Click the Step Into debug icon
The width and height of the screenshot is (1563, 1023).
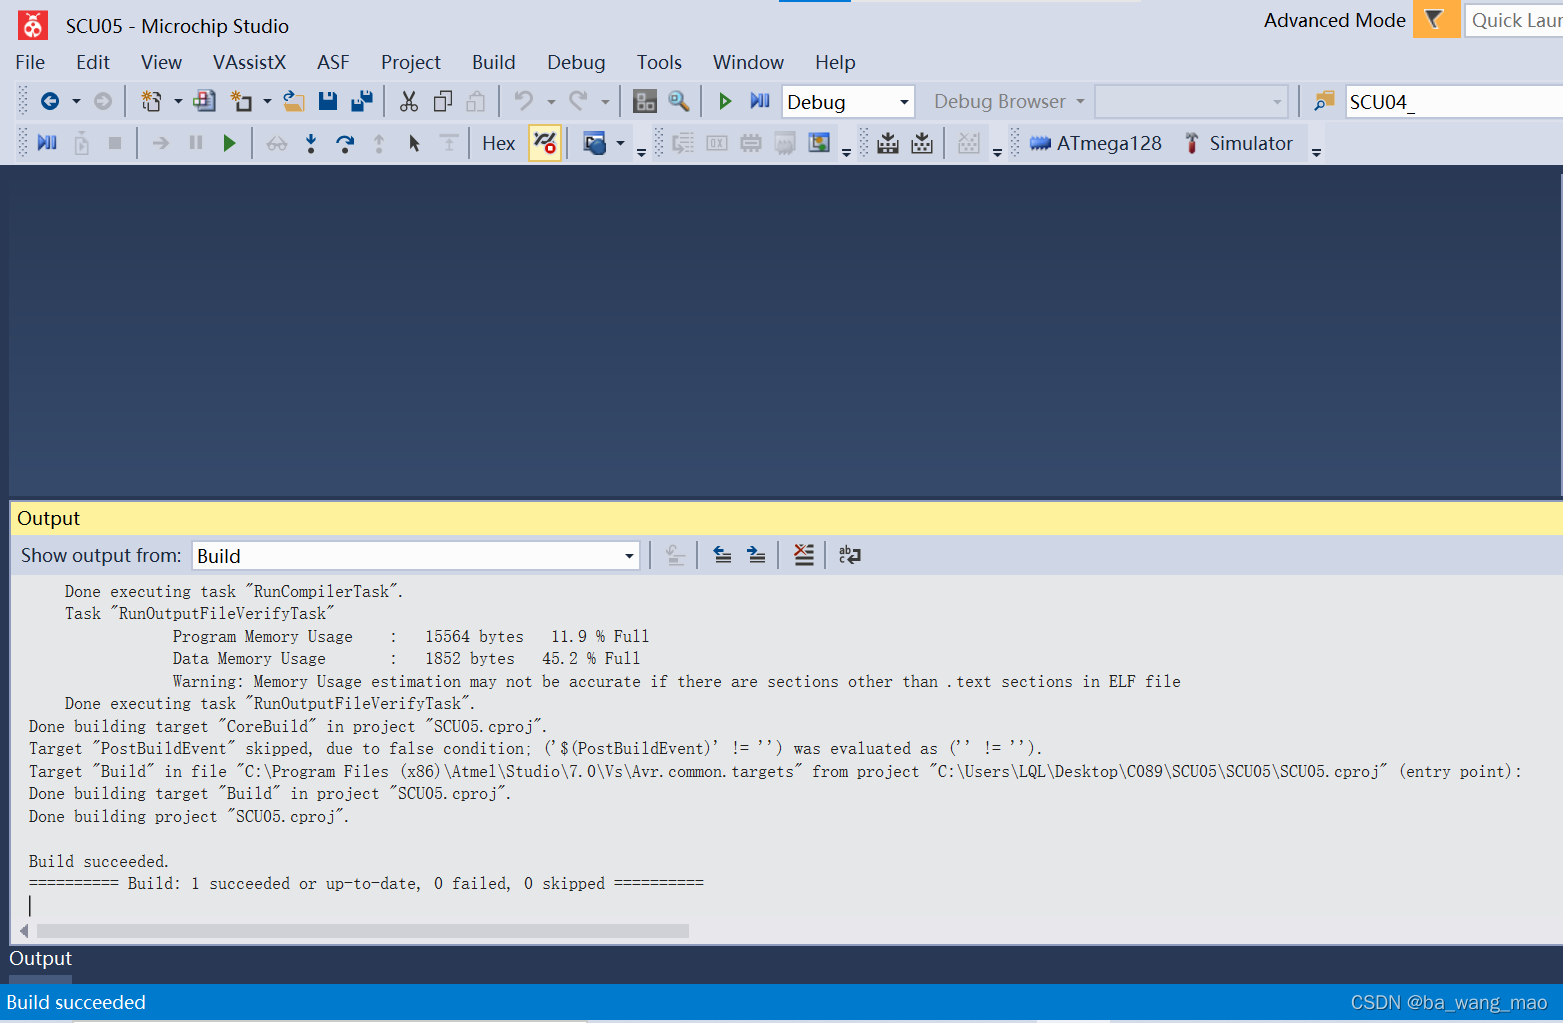point(311,143)
